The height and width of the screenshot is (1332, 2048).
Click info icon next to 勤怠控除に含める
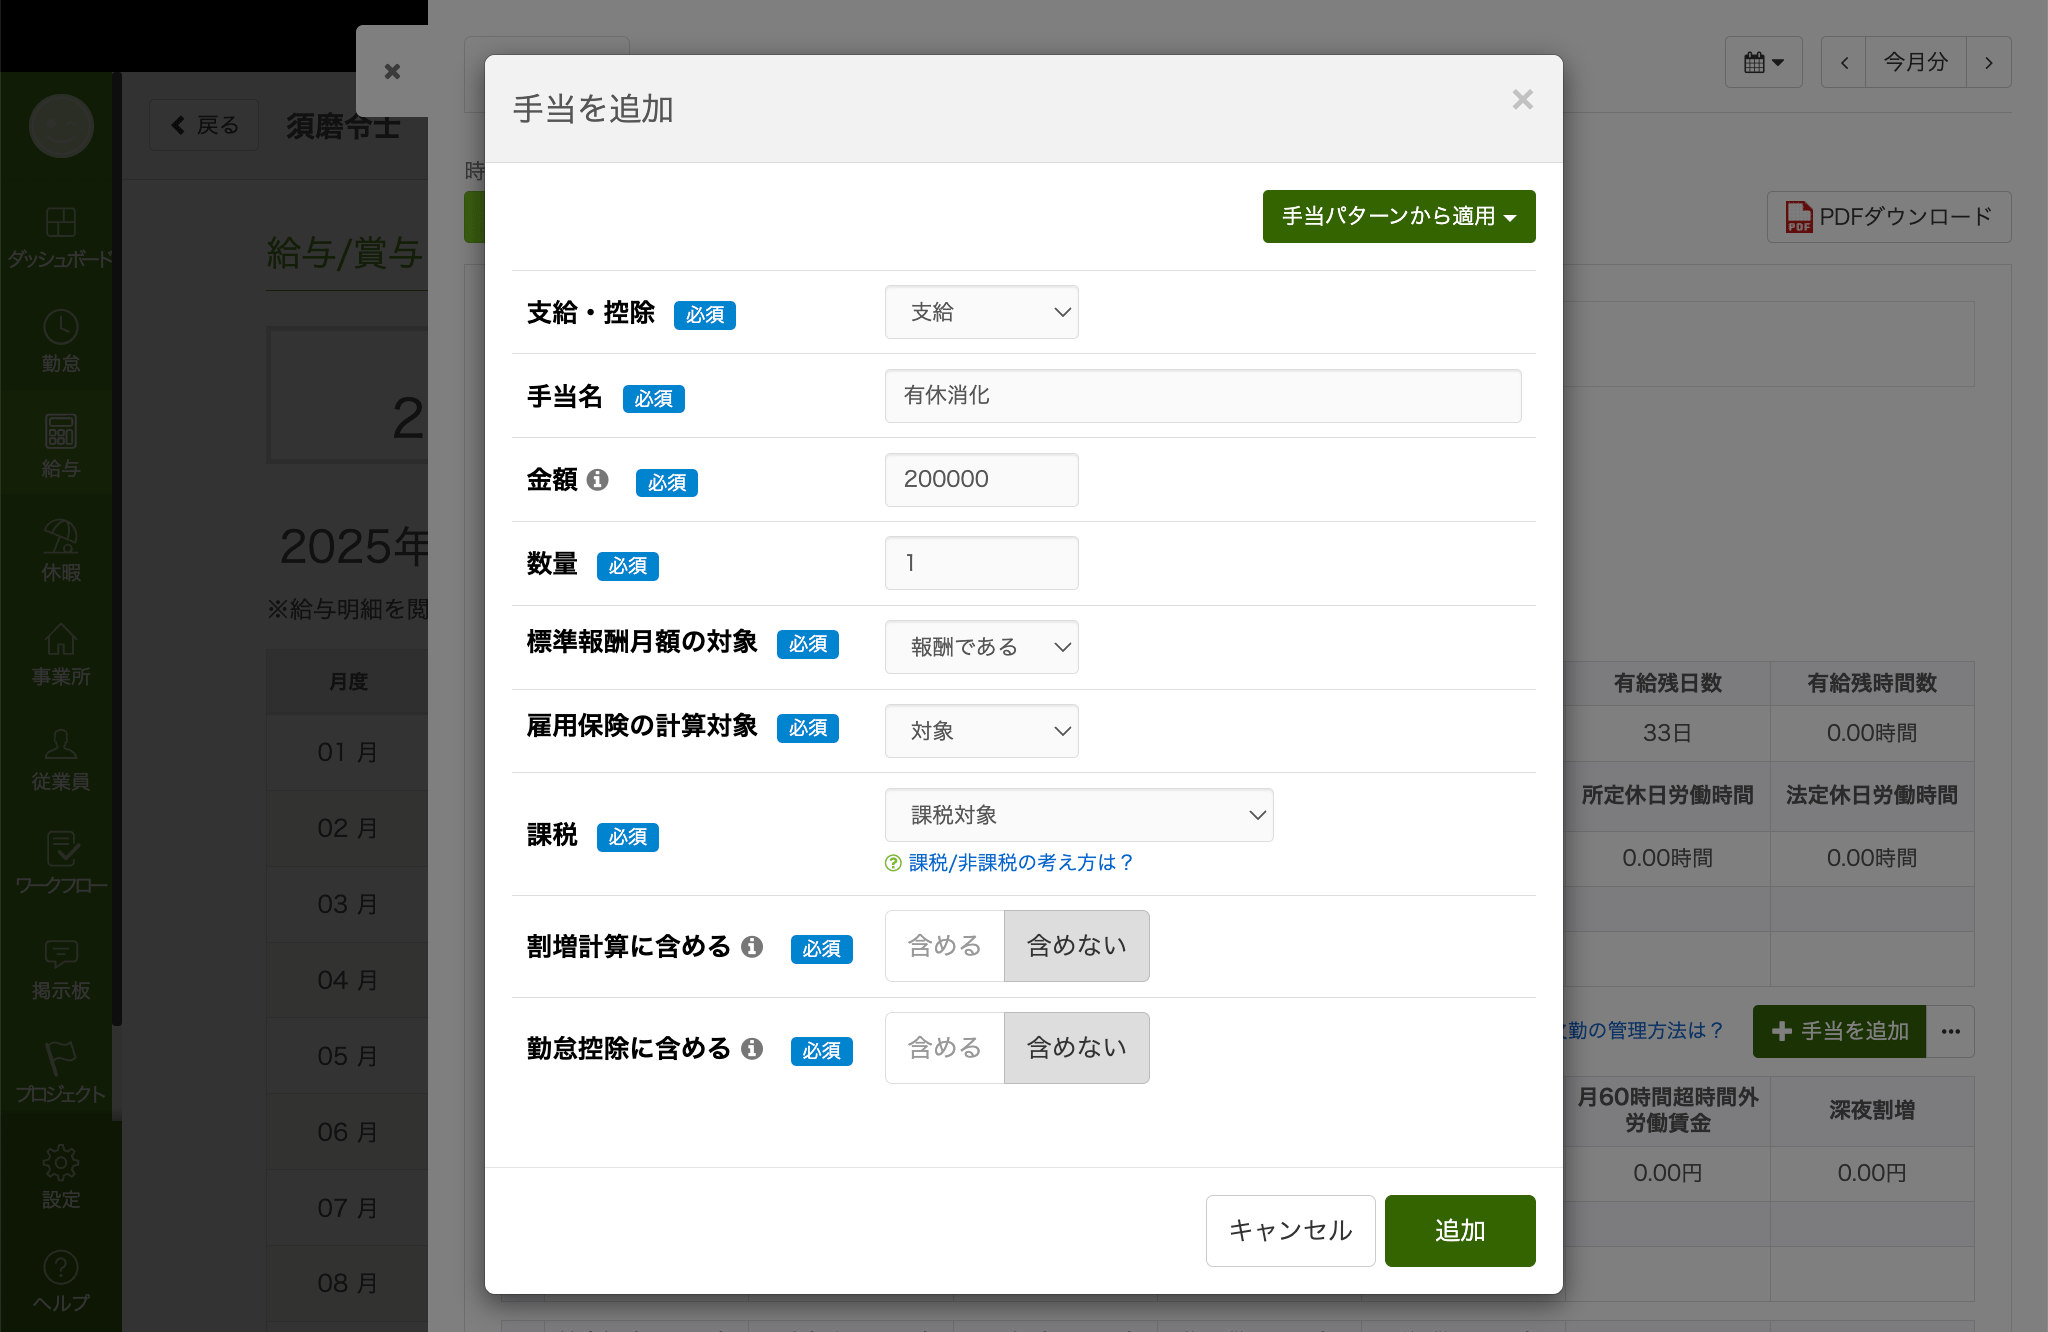pyautogui.click(x=752, y=1048)
